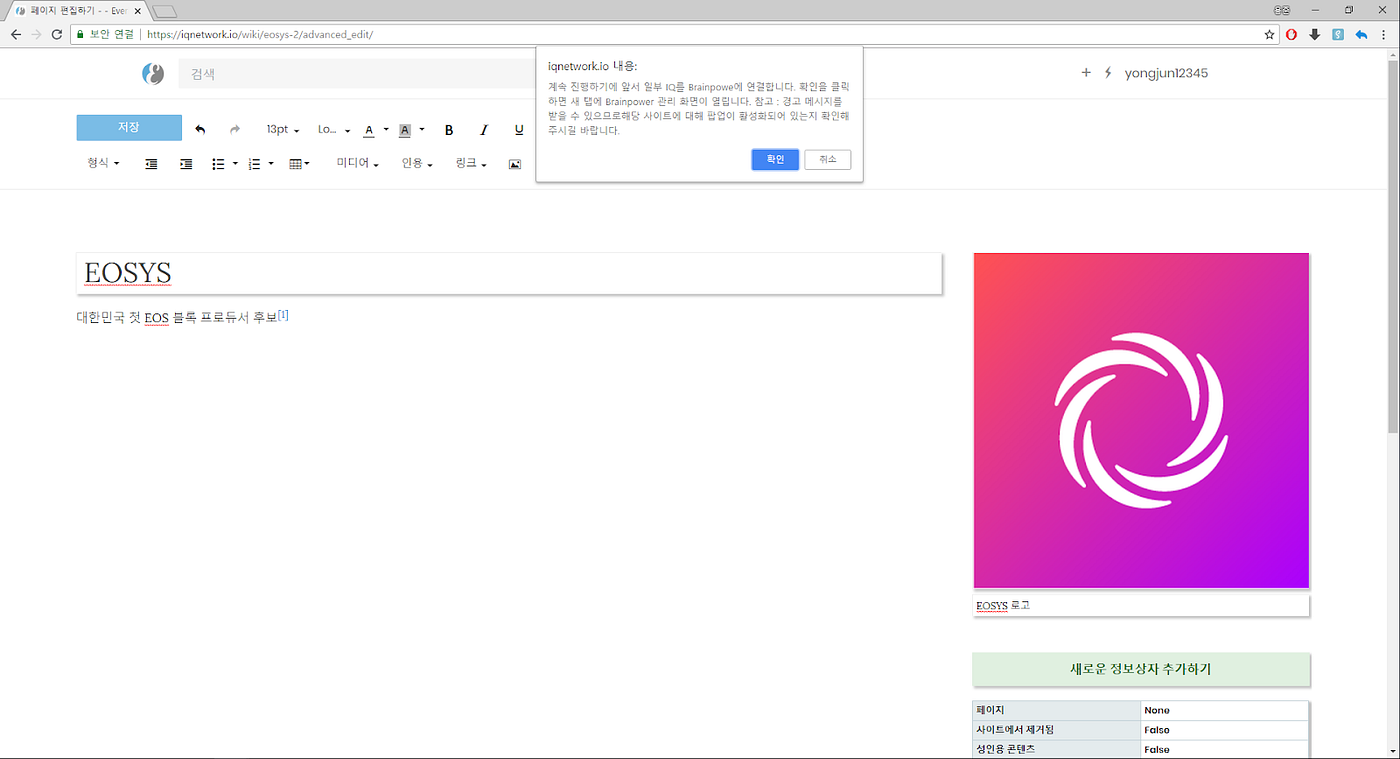
Task: Click the undo arrow in the editor toolbar
Action: (200, 129)
